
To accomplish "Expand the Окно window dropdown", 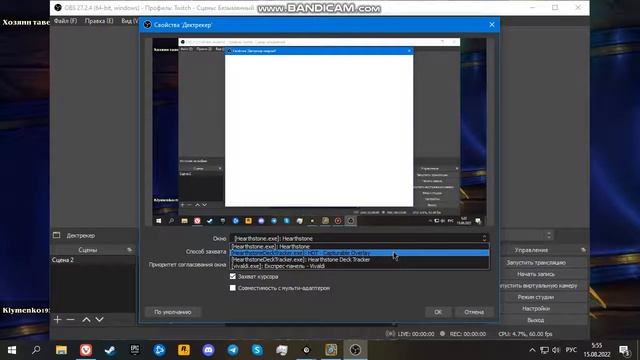I will click(x=359, y=238).
